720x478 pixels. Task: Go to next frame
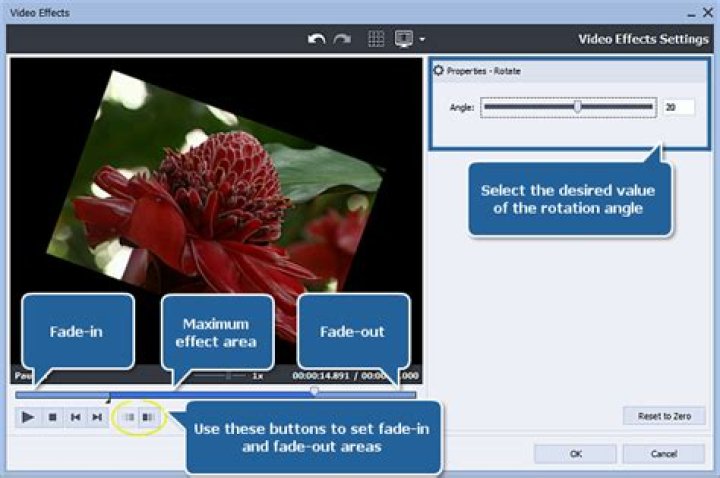point(97,417)
